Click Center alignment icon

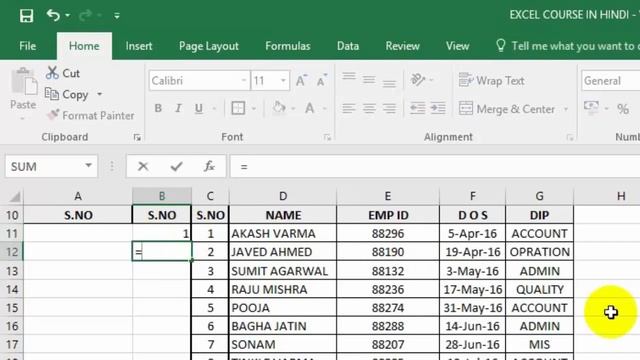(x=369, y=108)
